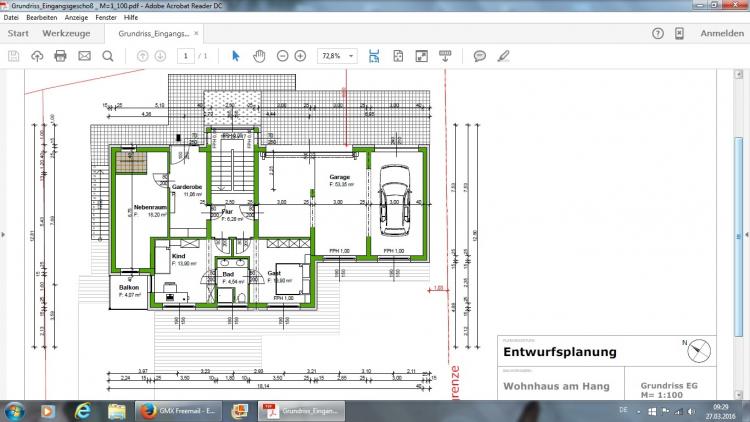Click the sign pen tool icon
This screenshot has width=750, height=422.
click(504, 56)
